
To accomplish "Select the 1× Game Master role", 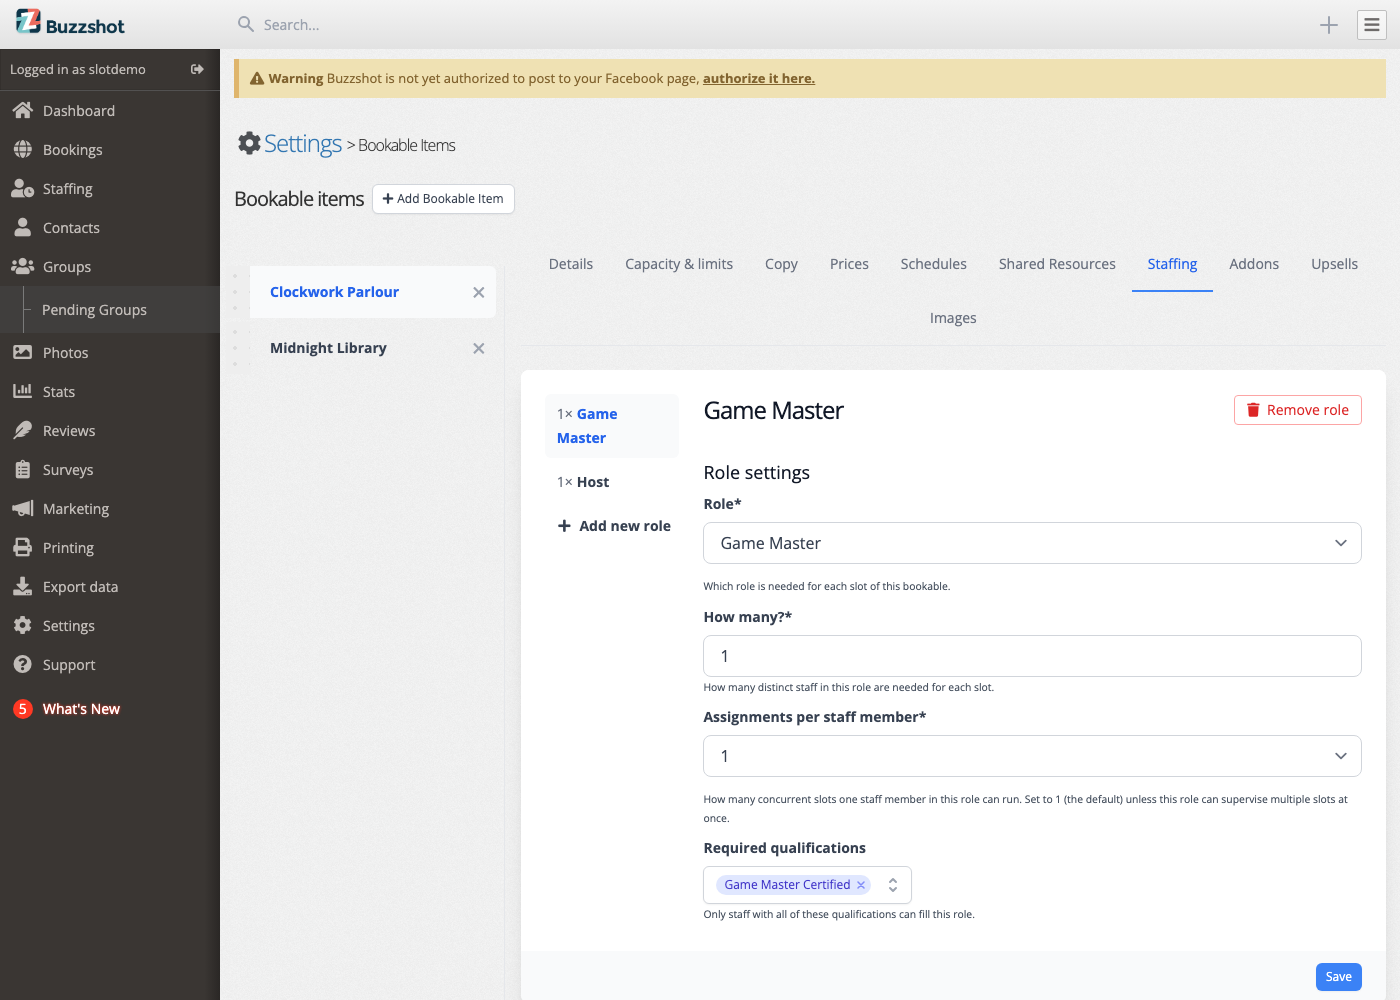I will click(612, 426).
